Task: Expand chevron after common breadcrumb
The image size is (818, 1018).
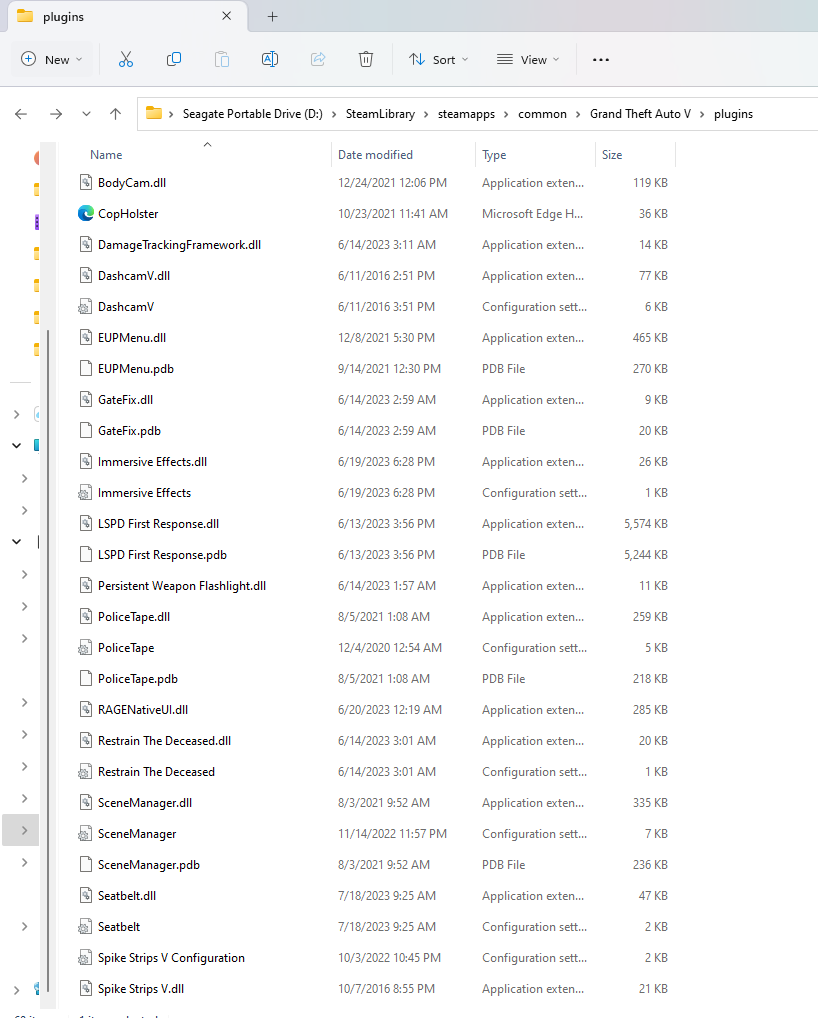Action: click(x=578, y=114)
